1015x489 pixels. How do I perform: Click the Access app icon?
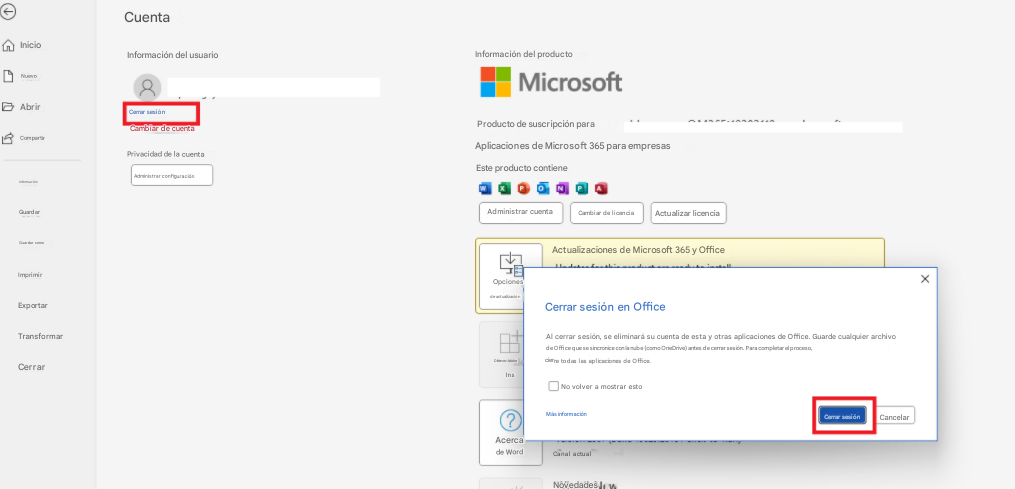(x=601, y=188)
